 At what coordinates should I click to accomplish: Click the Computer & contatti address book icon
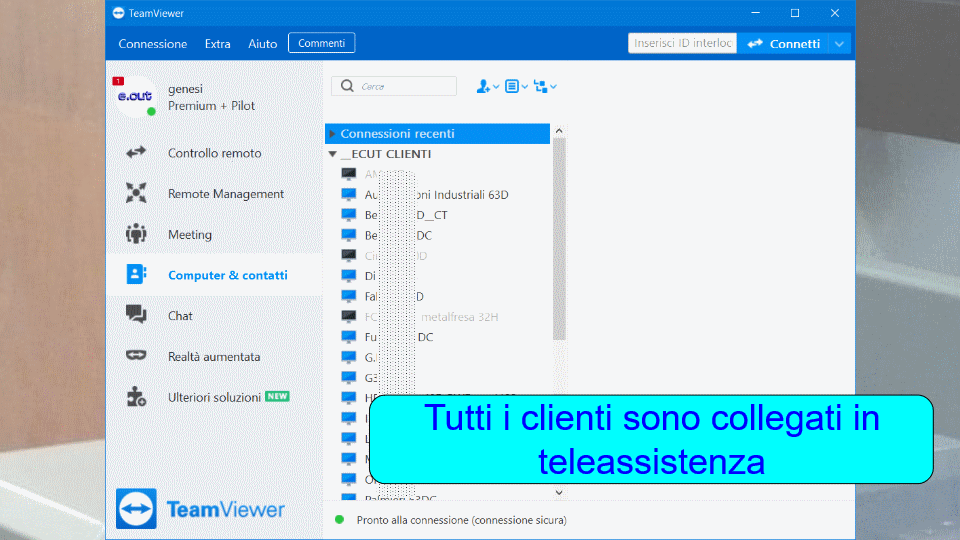click(136, 274)
